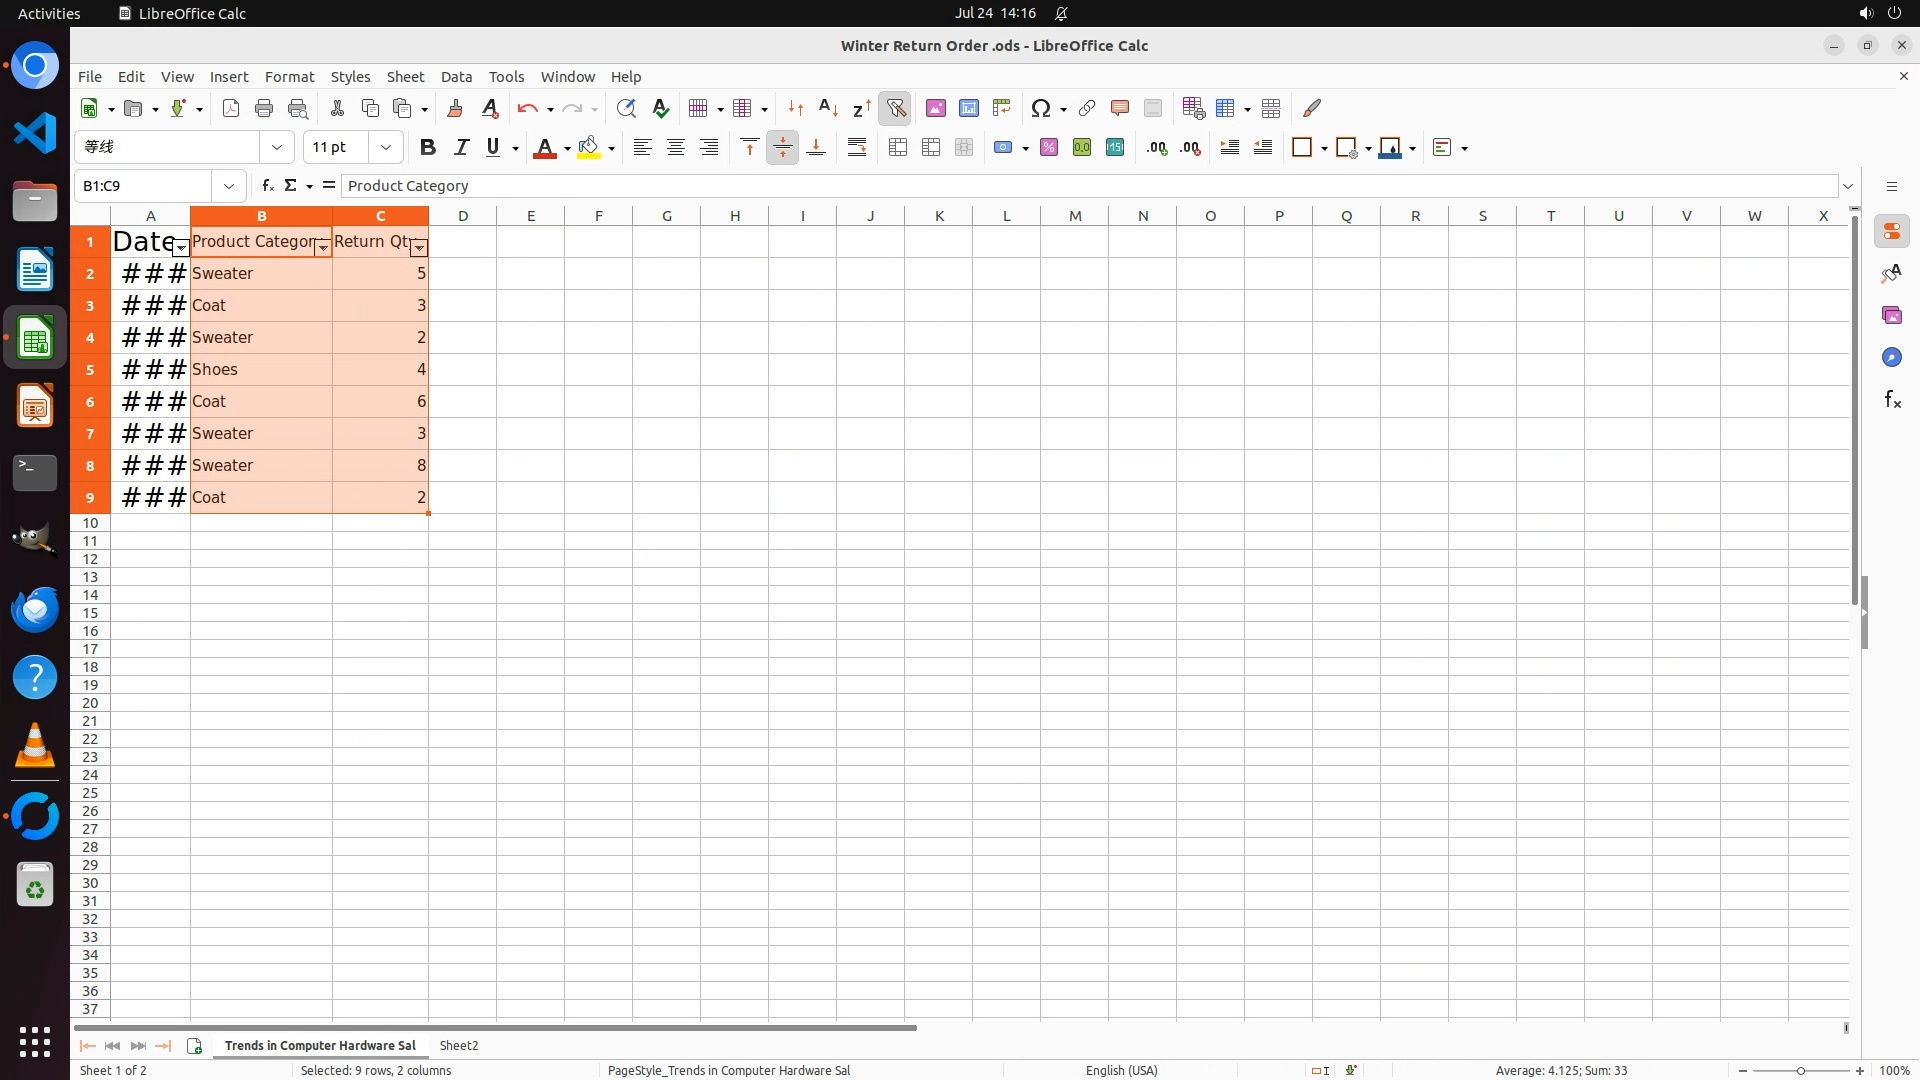This screenshot has height=1080, width=1920.
Task: Toggle Bold formatting
Action: tap(428, 147)
